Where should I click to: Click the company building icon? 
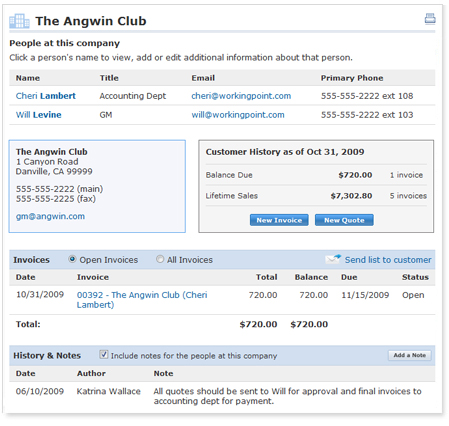point(19,21)
